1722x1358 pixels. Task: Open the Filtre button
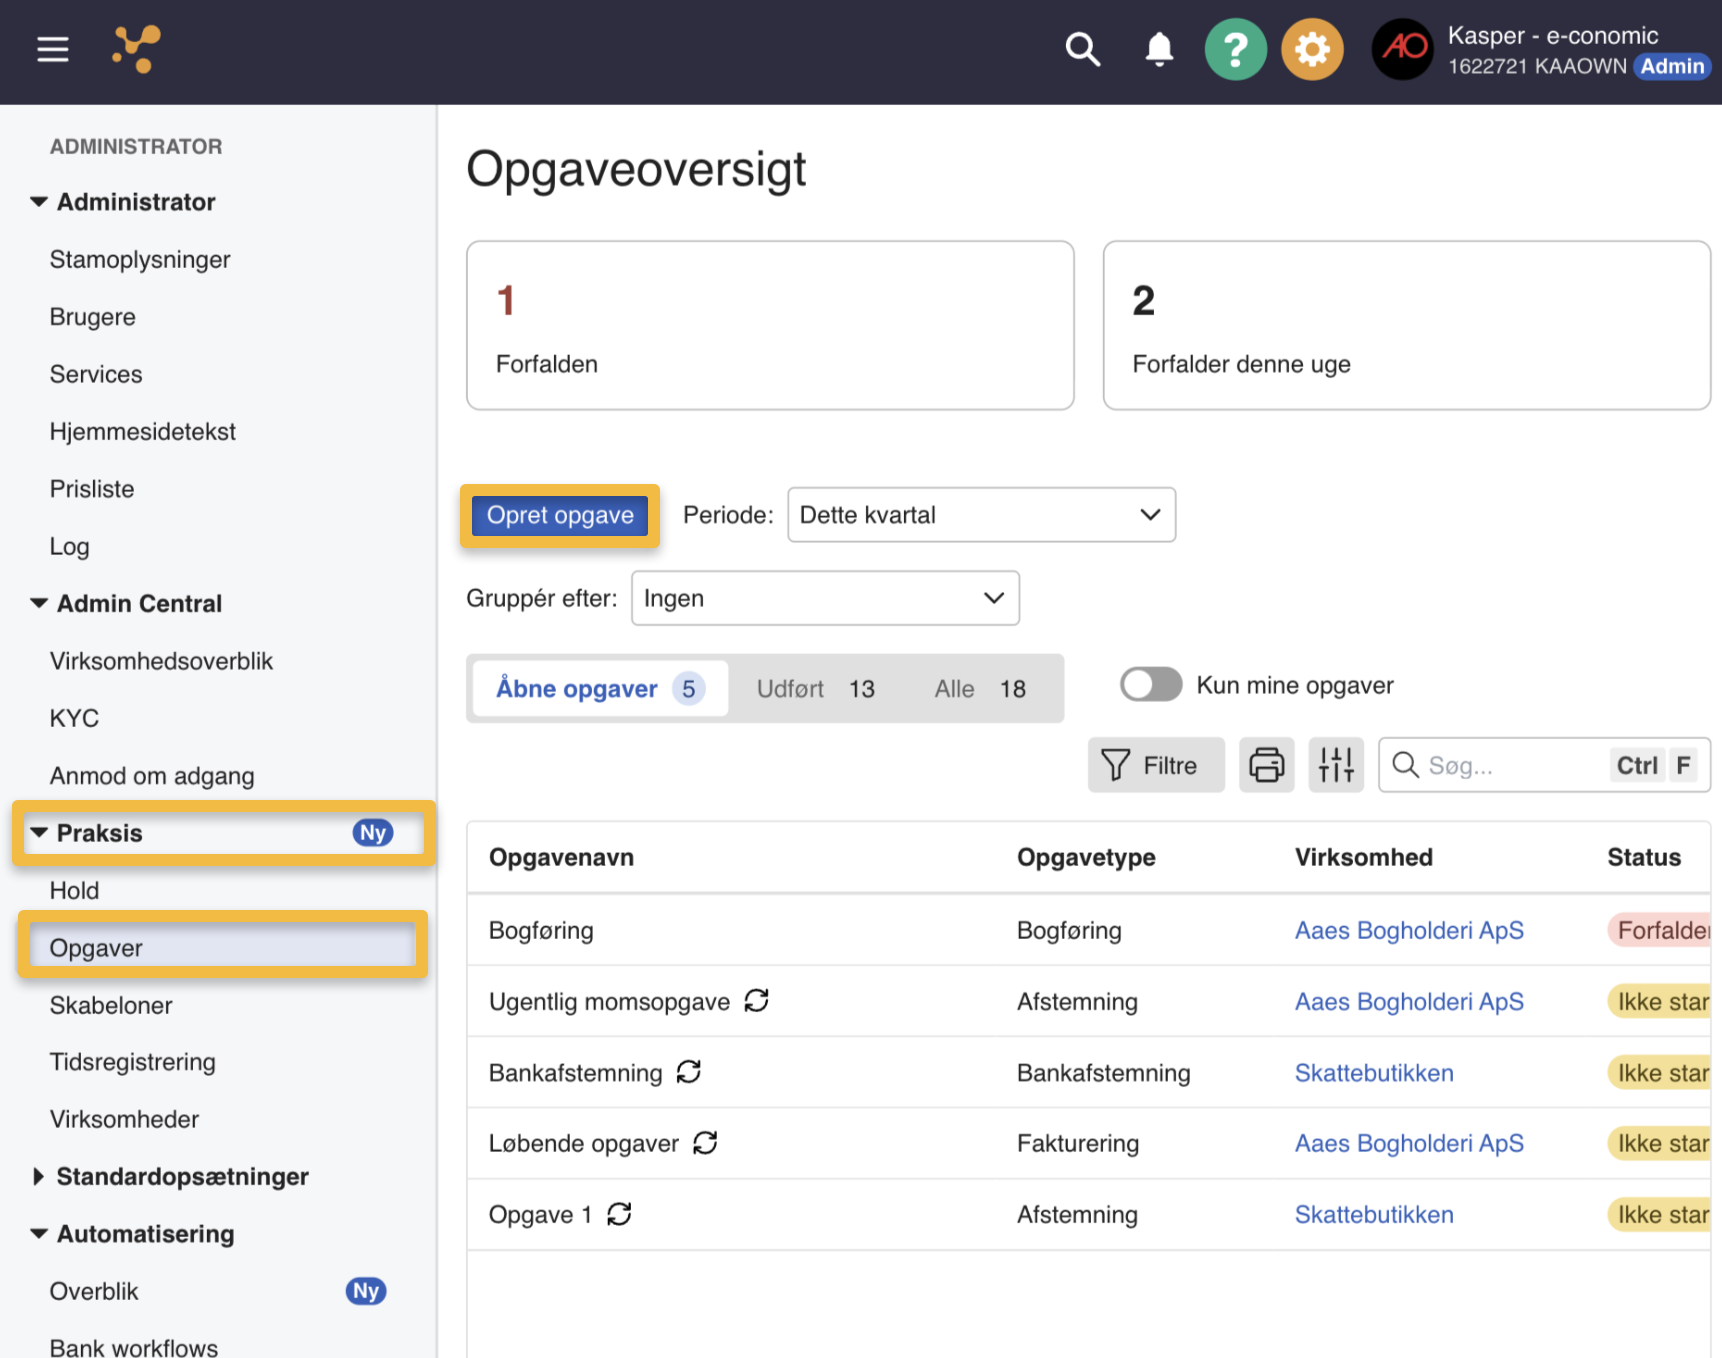pos(1155,765)
